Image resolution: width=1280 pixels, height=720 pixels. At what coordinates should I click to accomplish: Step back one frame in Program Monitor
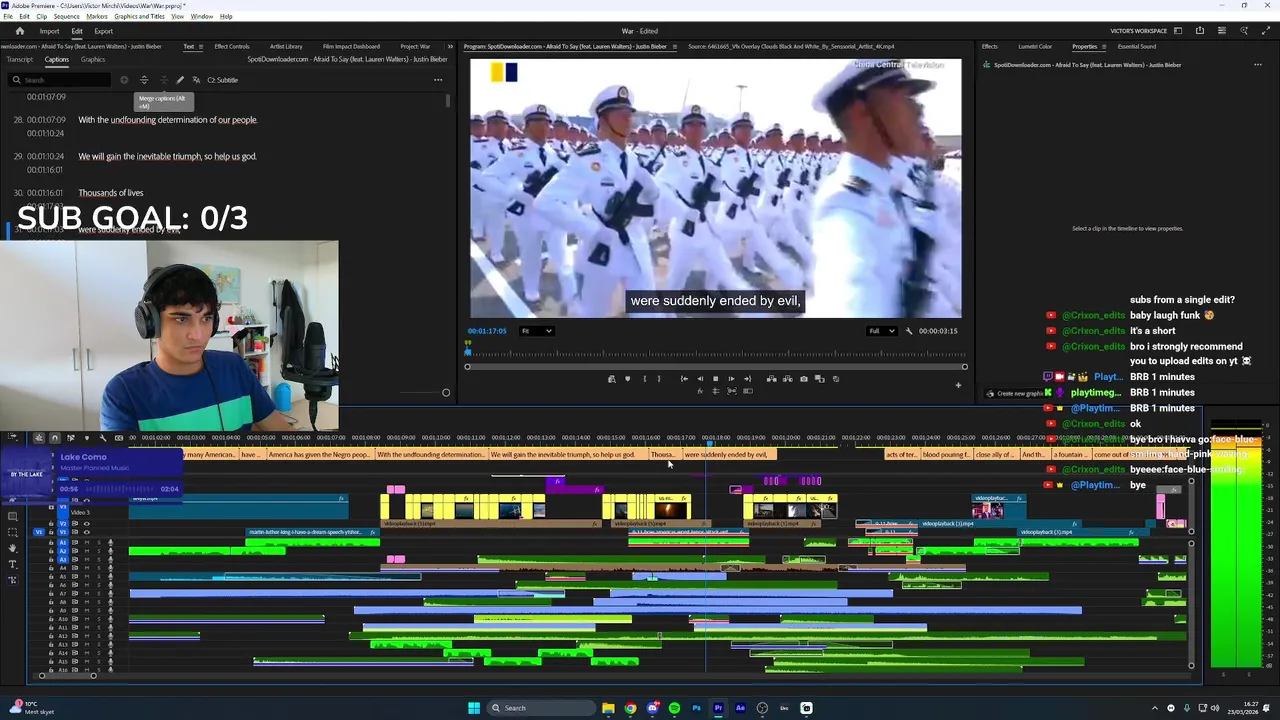700,379
